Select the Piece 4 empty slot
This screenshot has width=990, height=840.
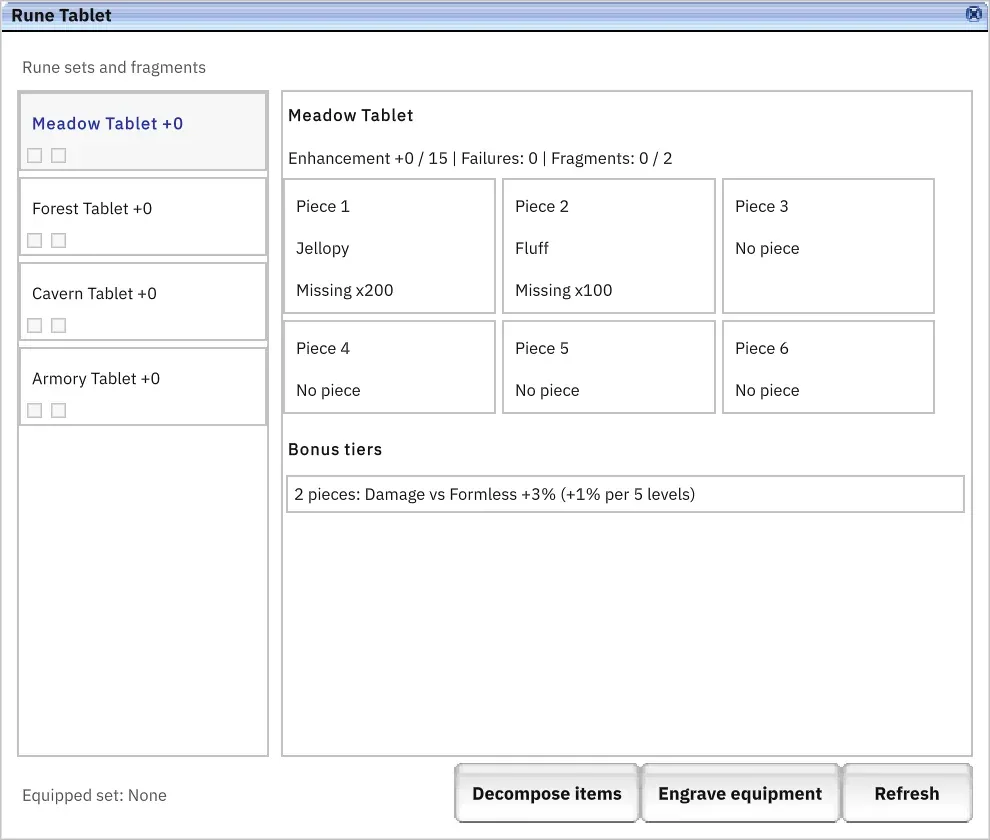click(390, 367)
